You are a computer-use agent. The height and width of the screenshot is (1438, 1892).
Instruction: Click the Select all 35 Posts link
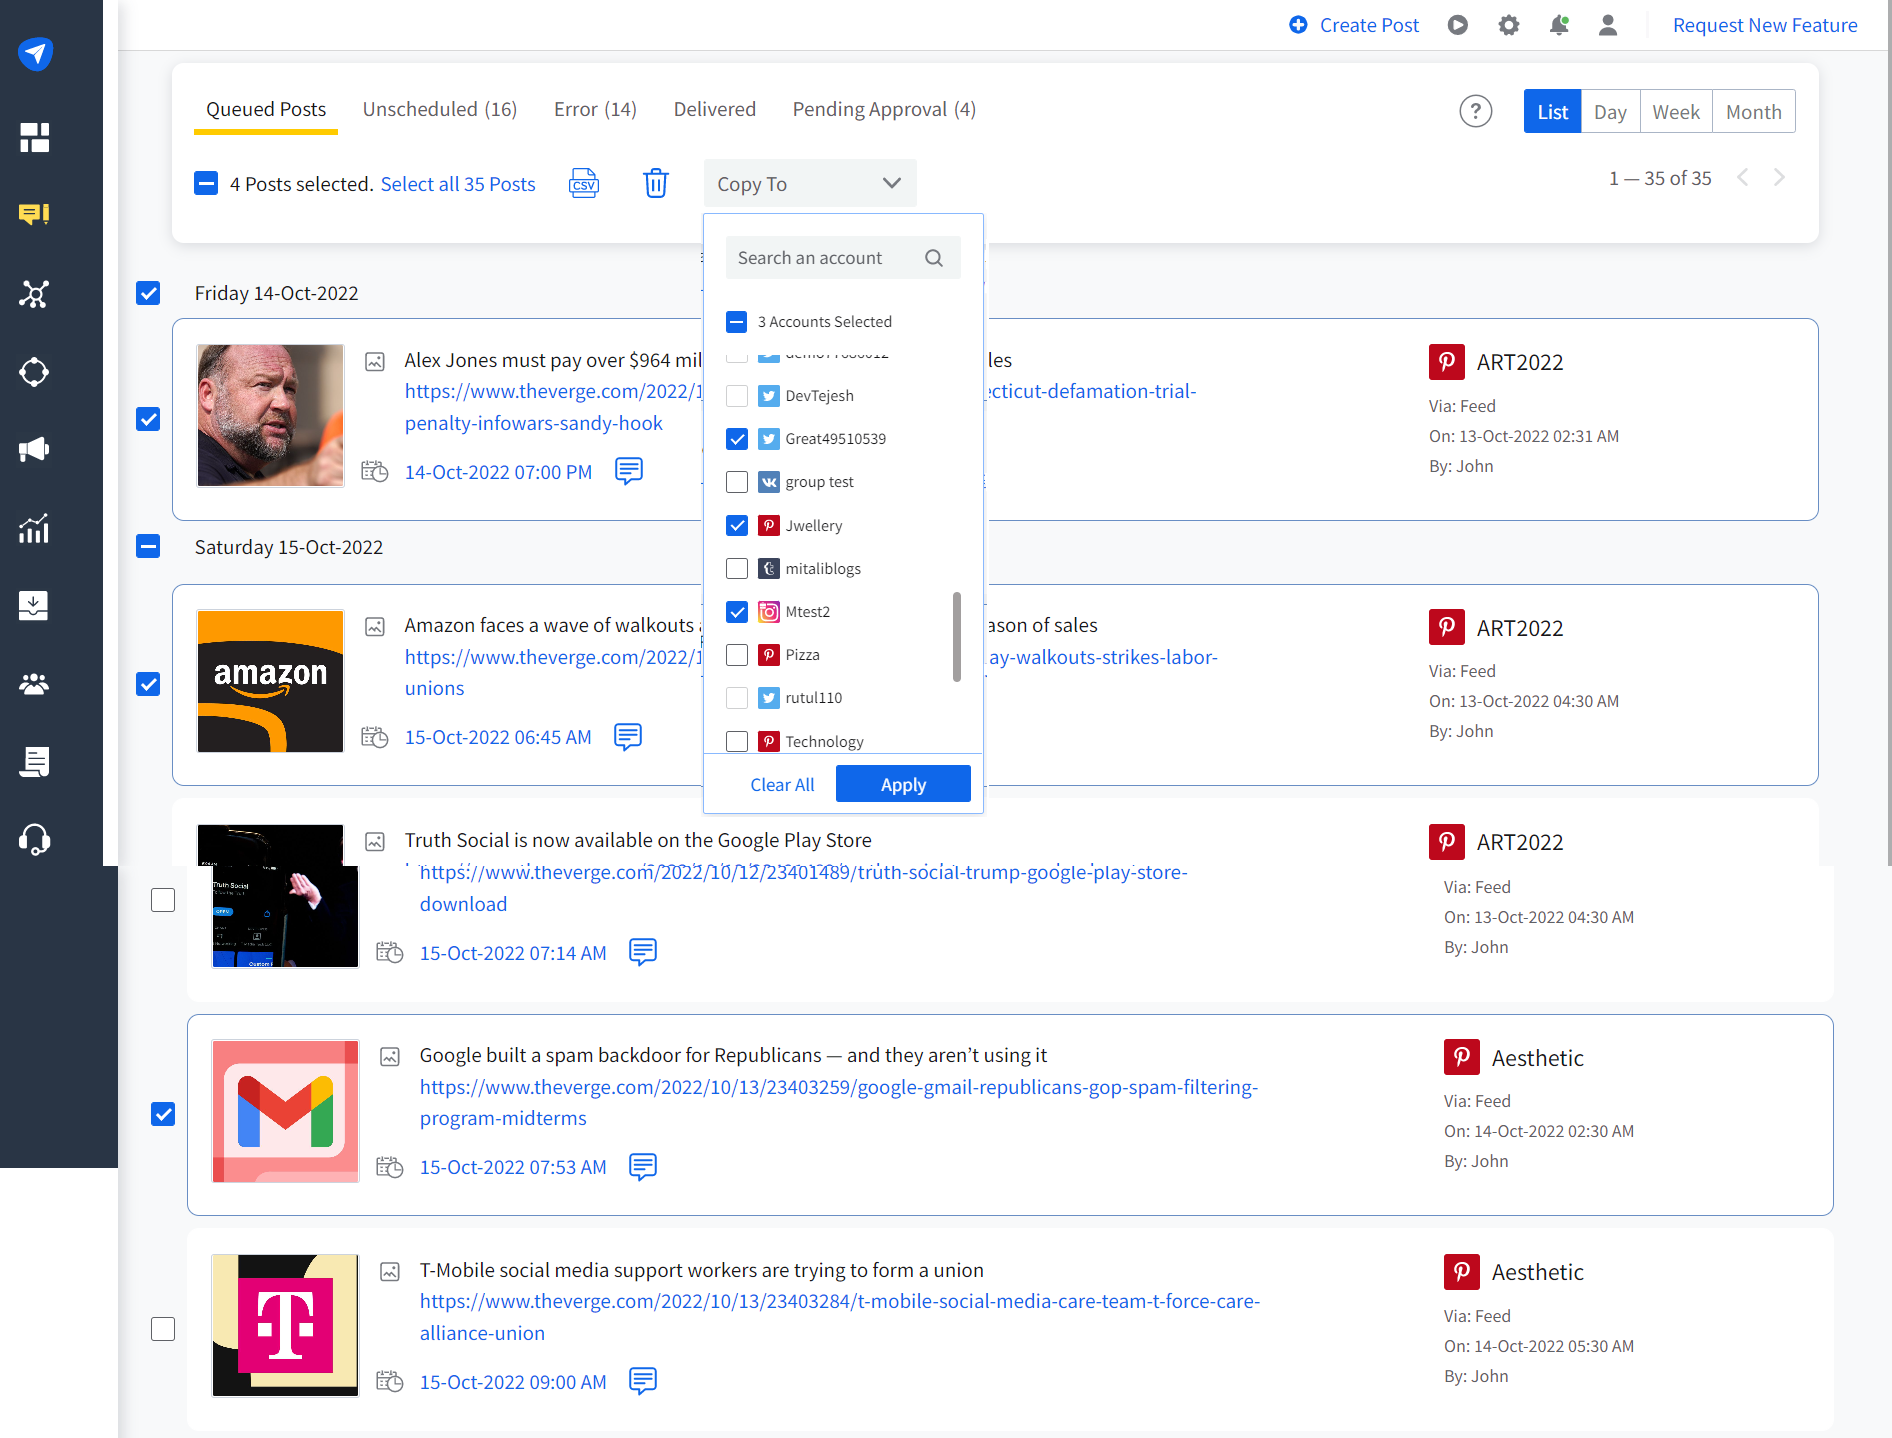point(458,184)
